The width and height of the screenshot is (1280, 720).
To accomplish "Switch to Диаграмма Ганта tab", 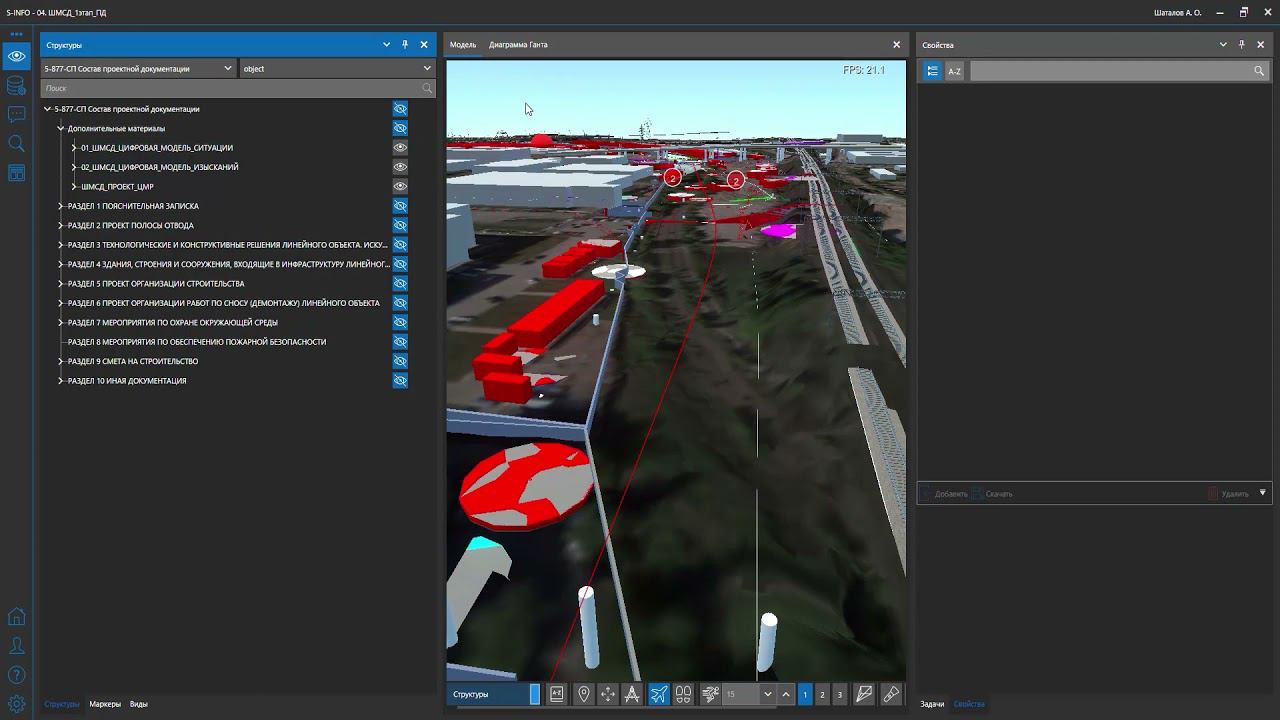I will pyautogui.click(x=518, y=45).
